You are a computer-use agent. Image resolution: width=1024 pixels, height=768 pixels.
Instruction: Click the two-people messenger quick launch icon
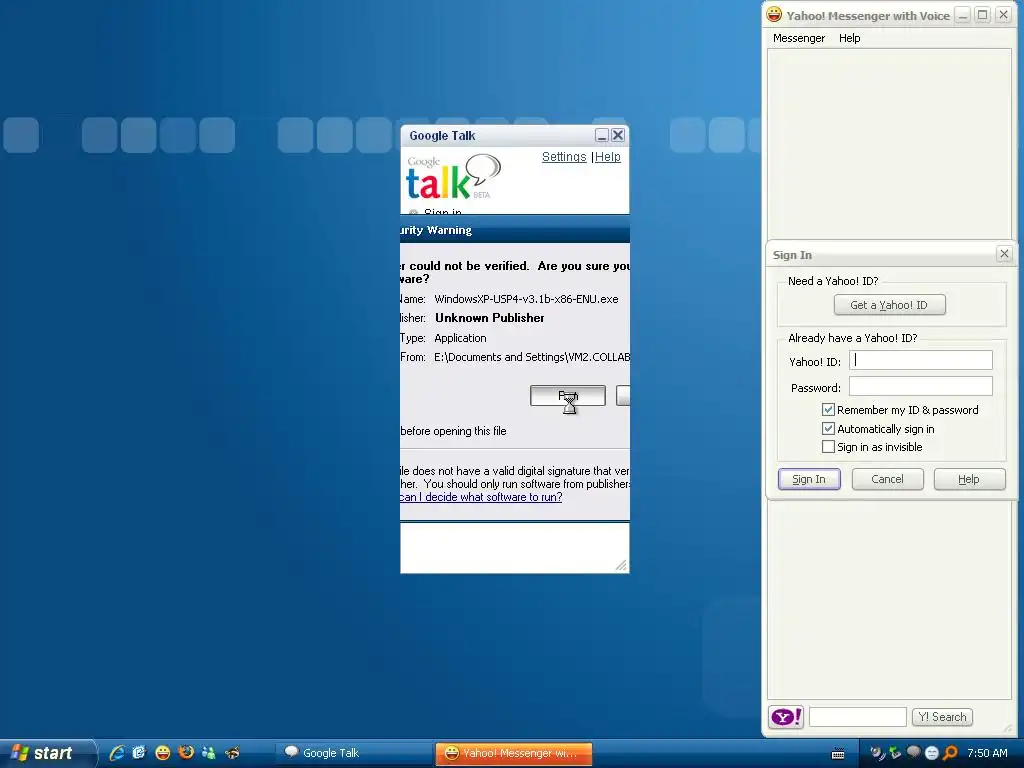pyautogui.click(x=209, y=752)
